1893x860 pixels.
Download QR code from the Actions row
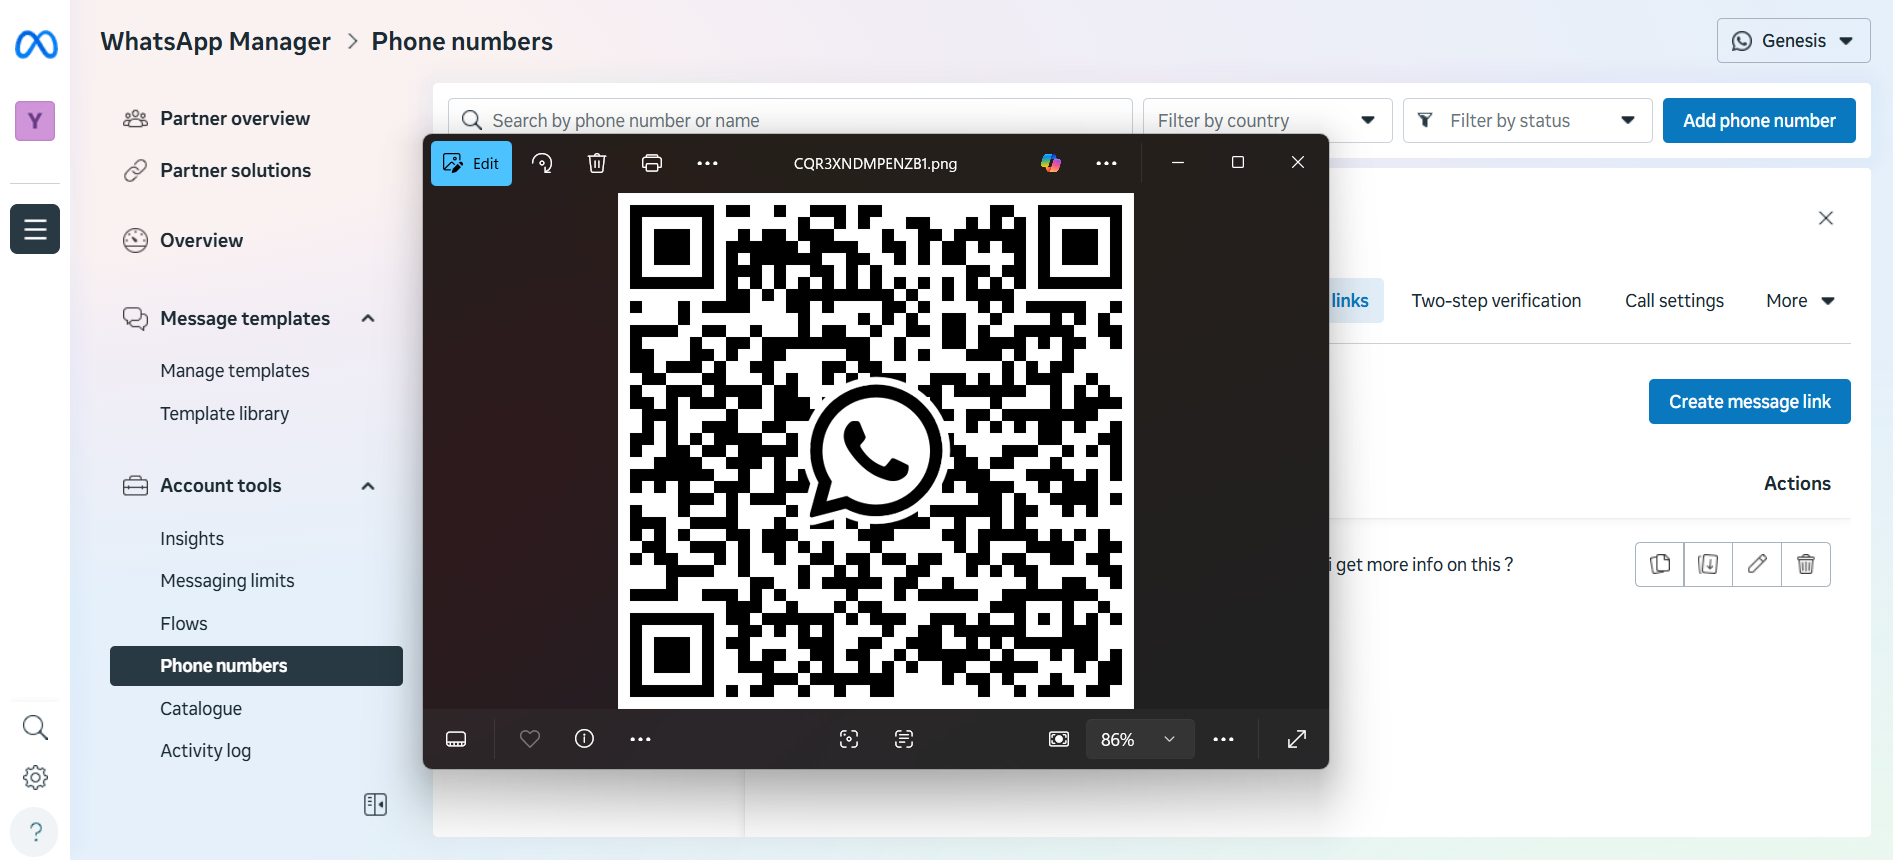click(1708, 564)
